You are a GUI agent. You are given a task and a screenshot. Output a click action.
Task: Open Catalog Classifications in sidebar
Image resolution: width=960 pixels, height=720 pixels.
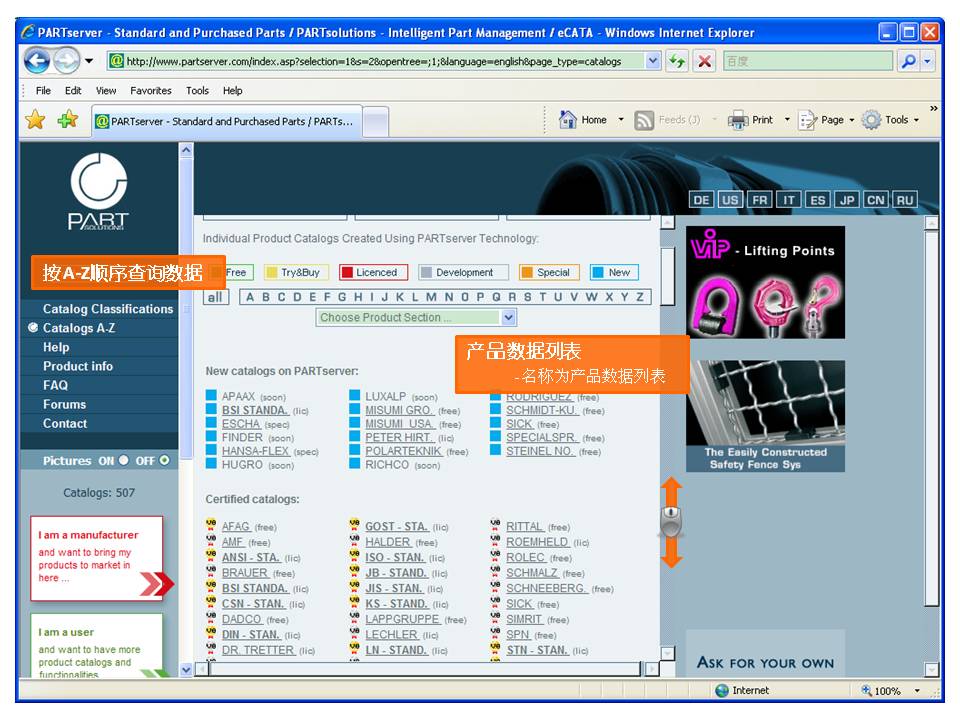[x=108, y=309]
